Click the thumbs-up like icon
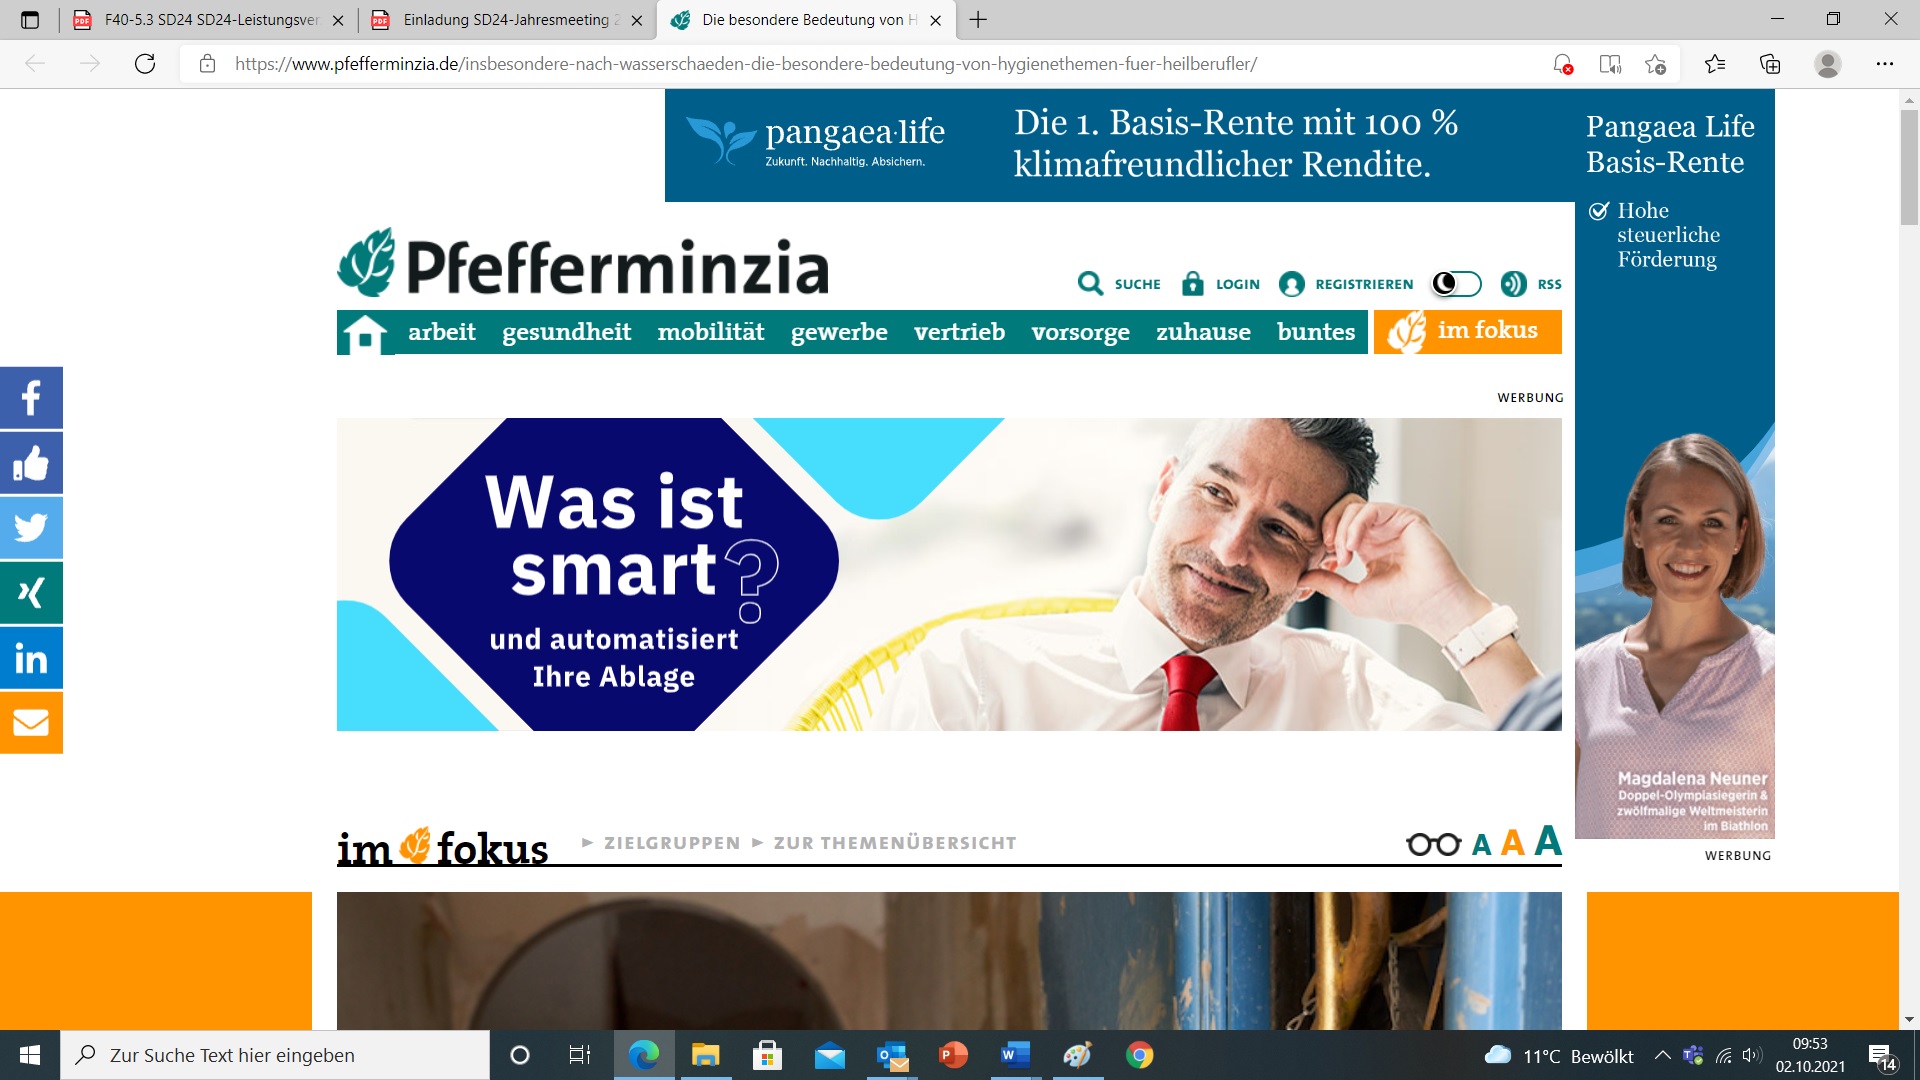This screenshot has width=1920, height=1080. pos(31,463)
